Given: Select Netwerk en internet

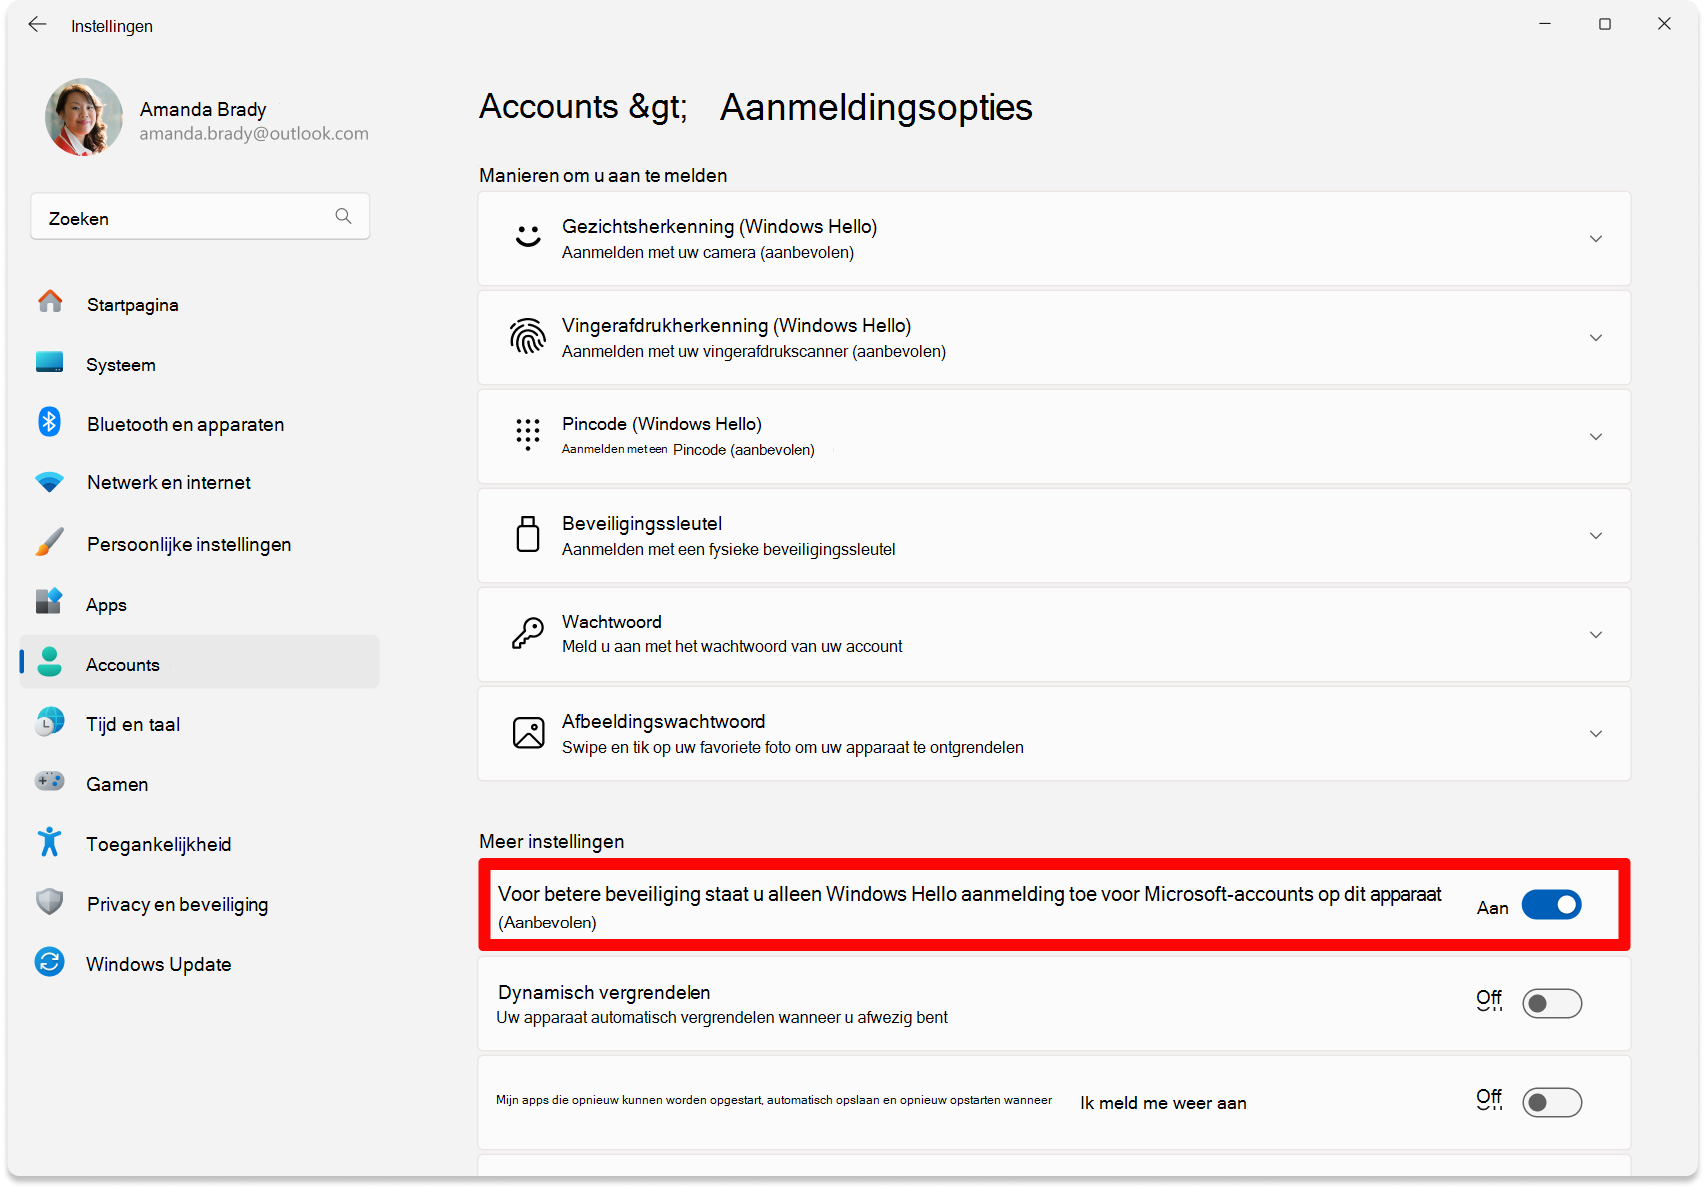Looking at the screenshot, I should (200, 482).
